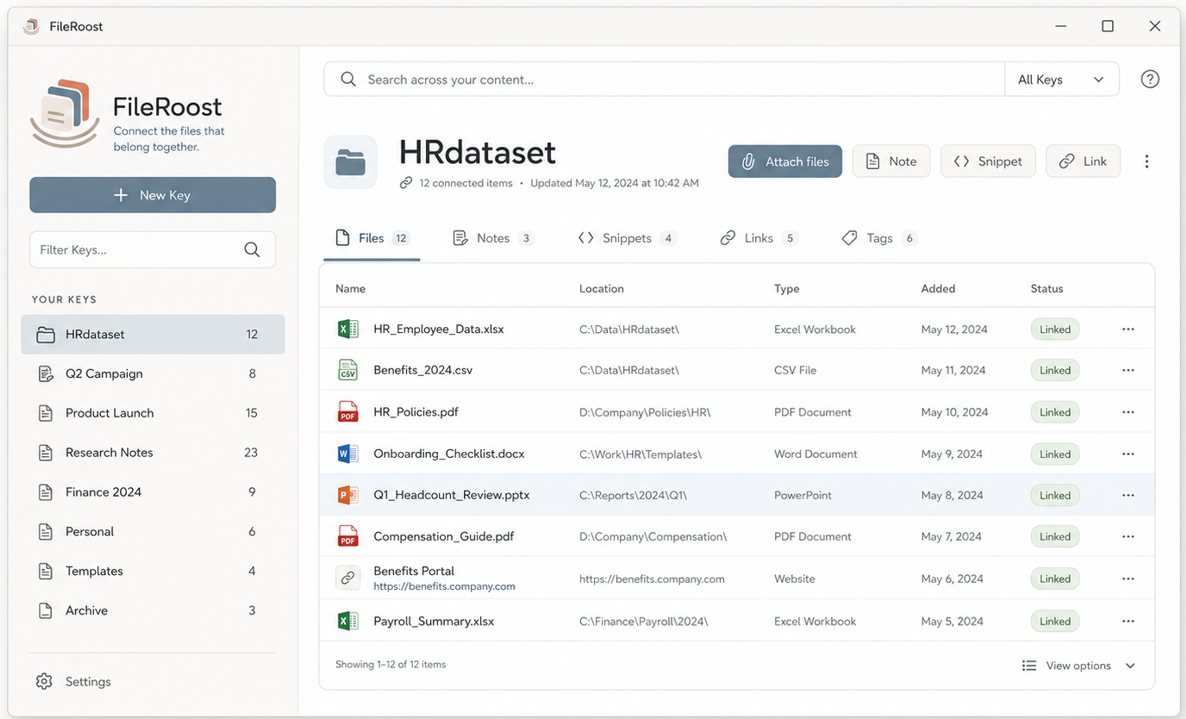Screen dimensions: 1186x719
Task: Open row menu for Payroll_Summary.xlsx
Action: coord(1128,621)
